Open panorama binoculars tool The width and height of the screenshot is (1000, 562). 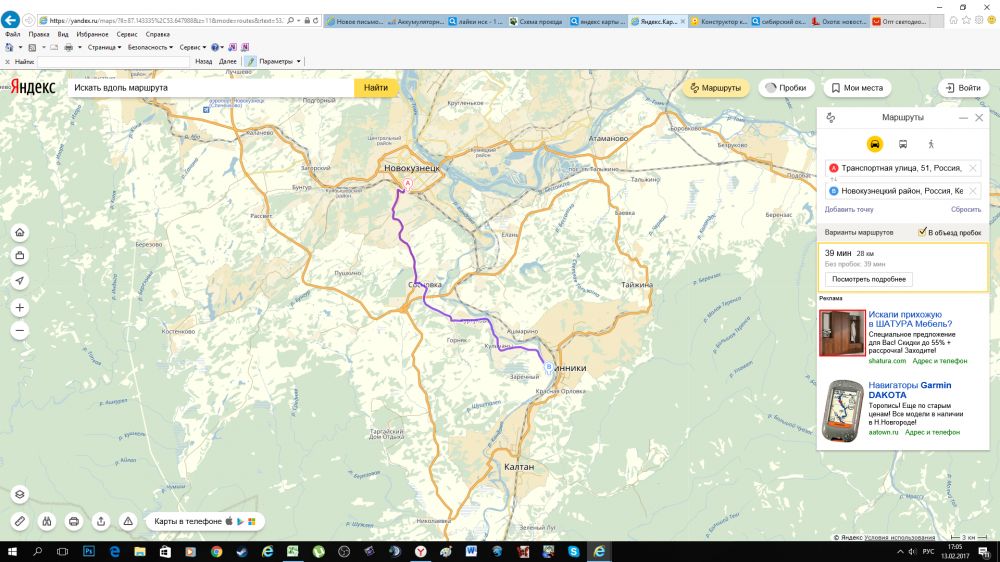point(46,521)
